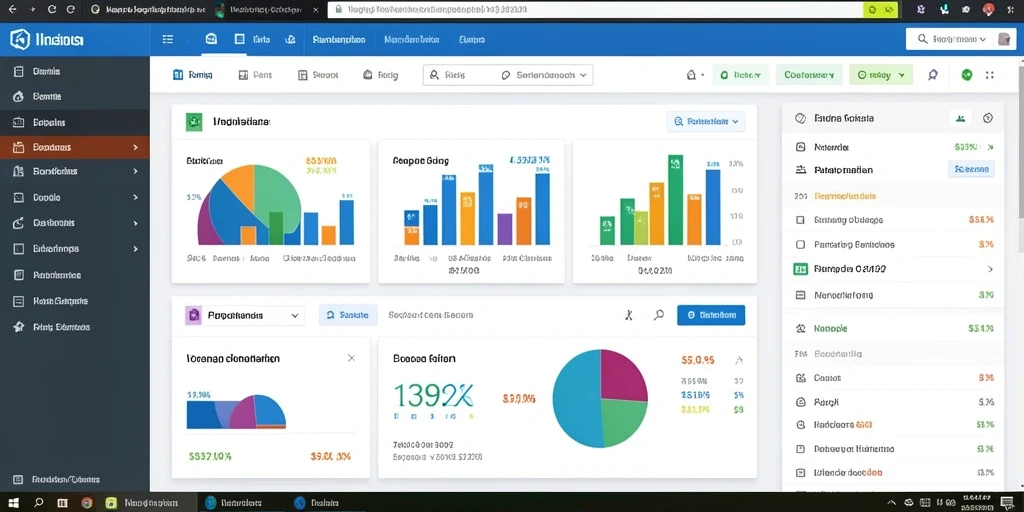This screenshot has width=1024, height=512.
Task: Close the lower-left chart card with the X
Action: pos(351,358)
